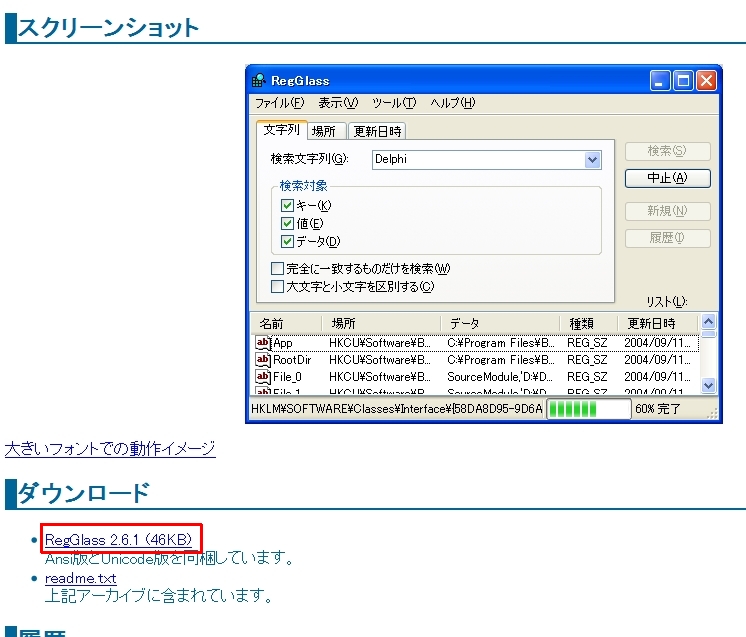Sort by the 場所 column header
This screenshot has height=637, width=746.
381,323
